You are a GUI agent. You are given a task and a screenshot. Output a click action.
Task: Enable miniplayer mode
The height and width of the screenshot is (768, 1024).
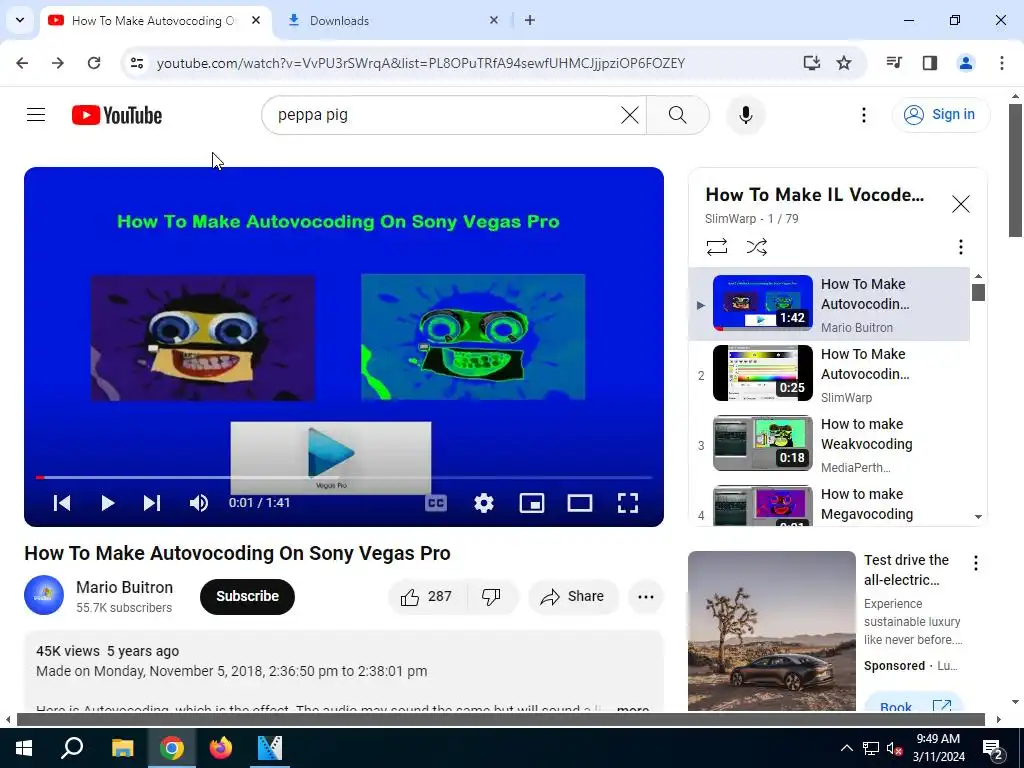click(x=532, y=503)
